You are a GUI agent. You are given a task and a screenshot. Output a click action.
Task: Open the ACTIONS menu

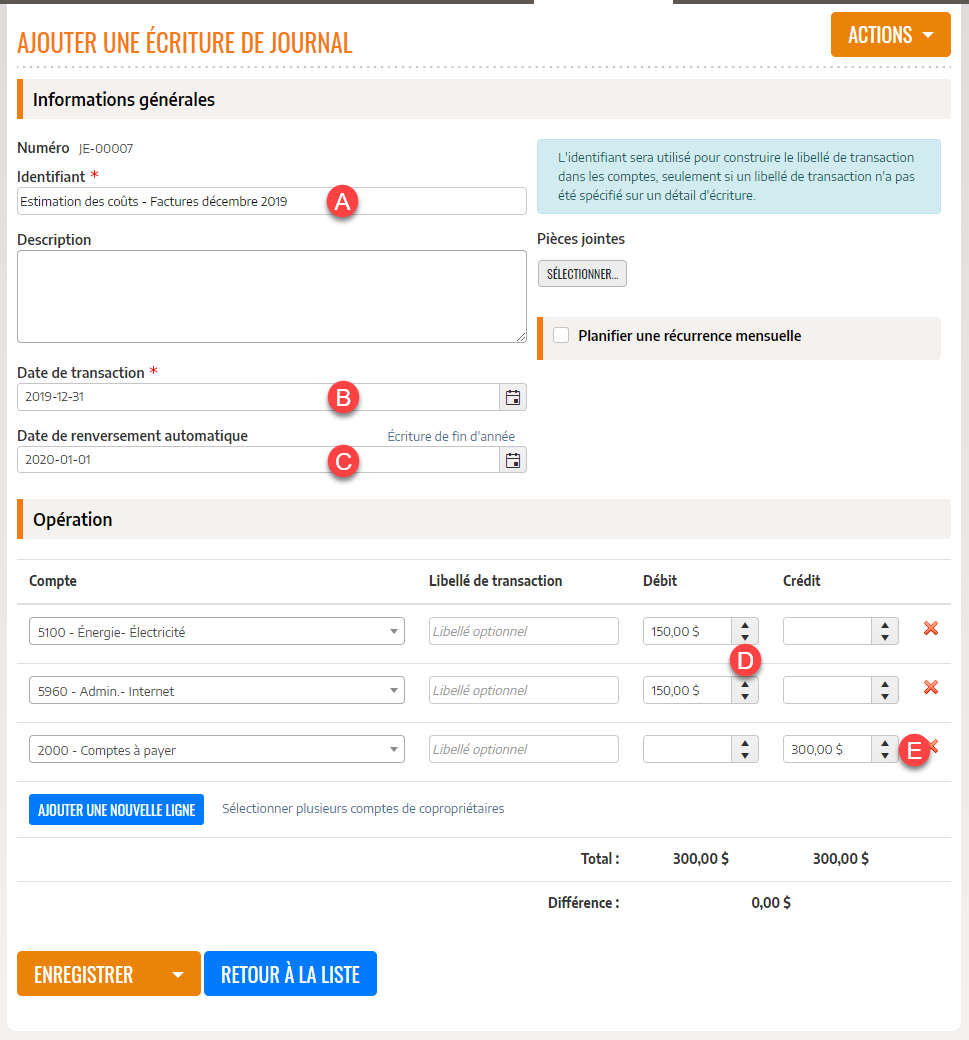click(x=889, y=34)
